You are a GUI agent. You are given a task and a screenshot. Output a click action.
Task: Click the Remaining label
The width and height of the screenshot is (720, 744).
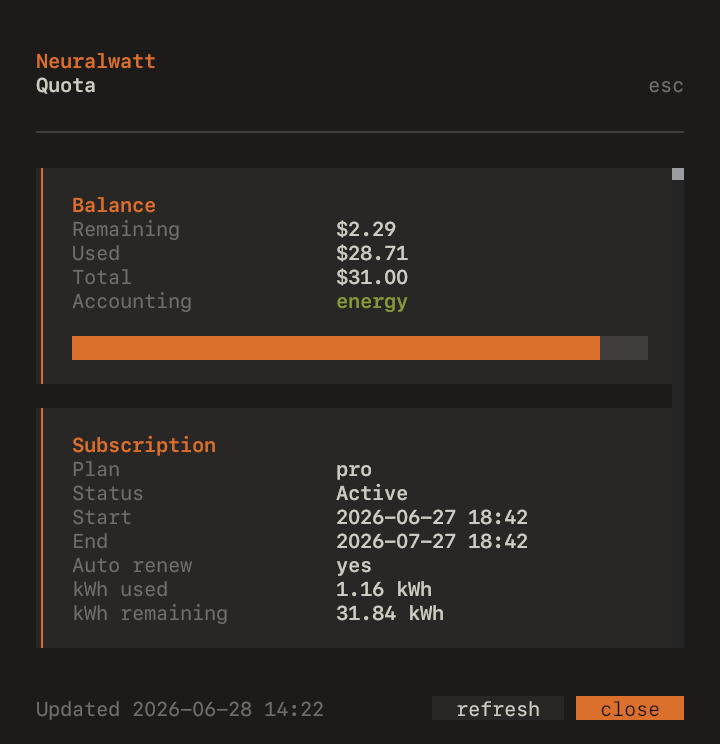pos(126,230)
